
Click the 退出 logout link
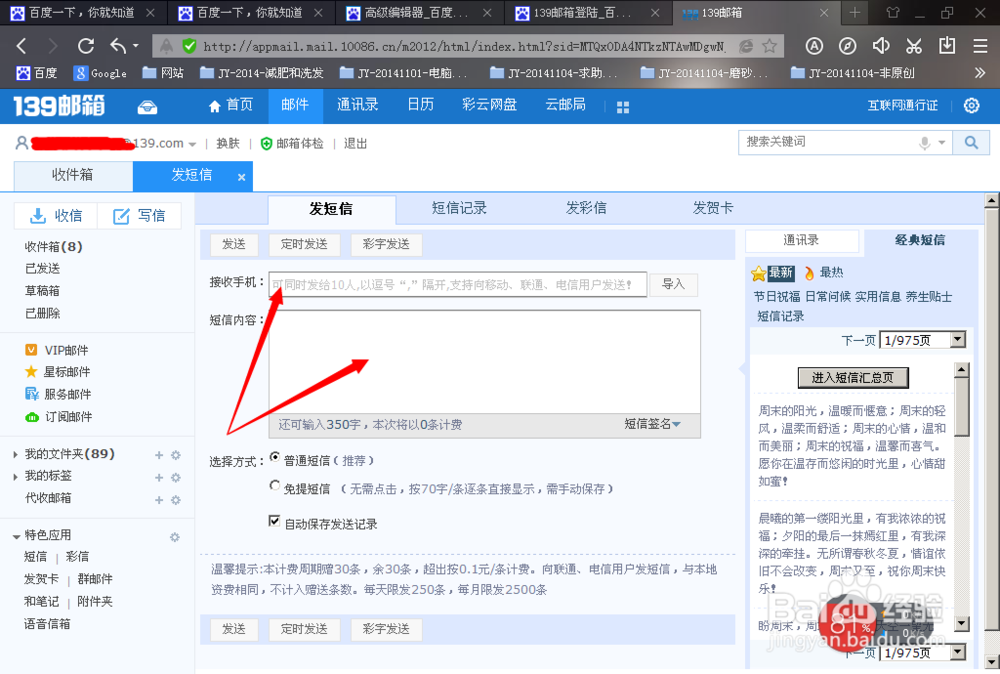click(x=355, y=143)
